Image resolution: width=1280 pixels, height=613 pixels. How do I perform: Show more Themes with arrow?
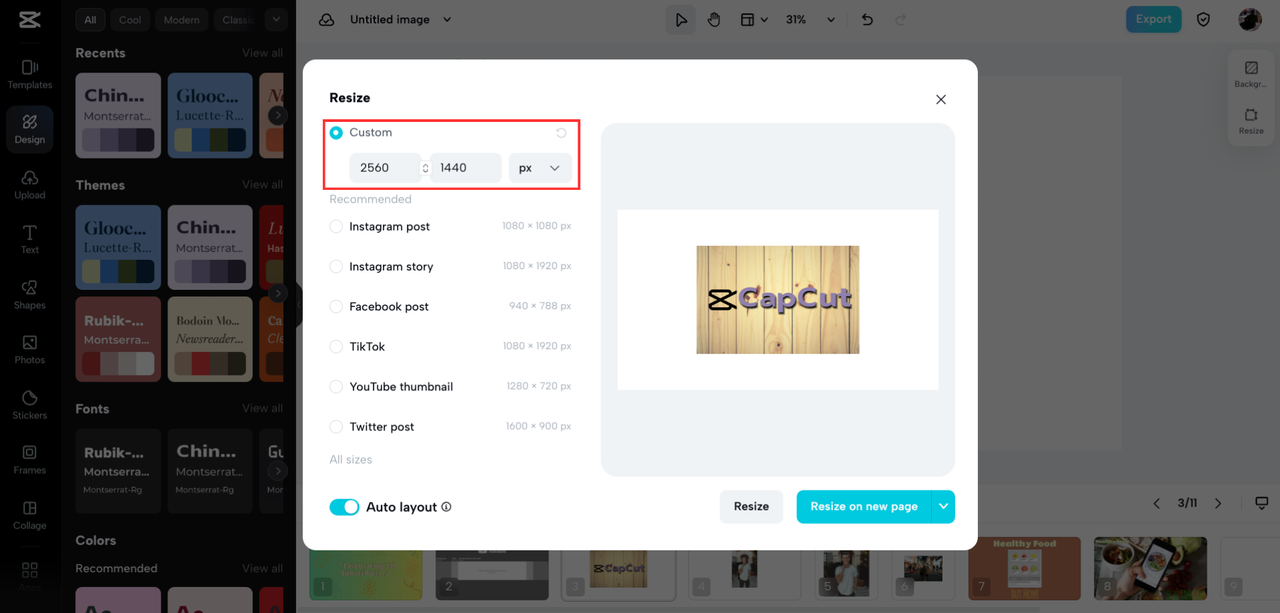(x=278, y=293)
